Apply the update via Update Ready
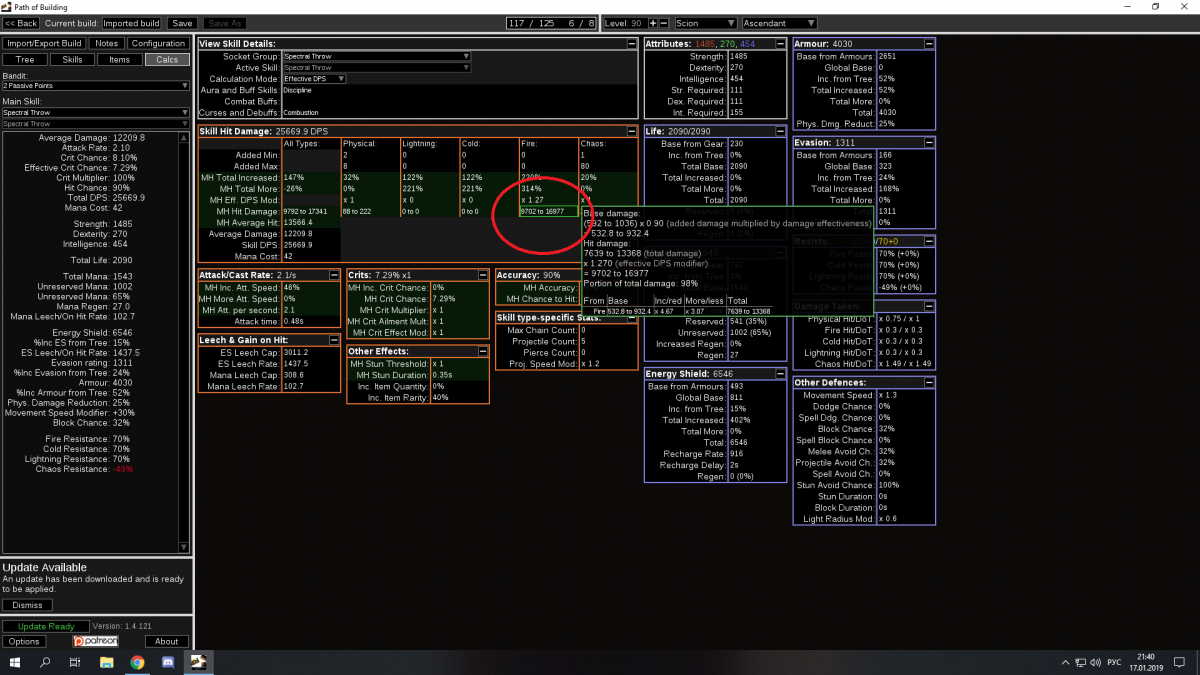 point(47,627)
